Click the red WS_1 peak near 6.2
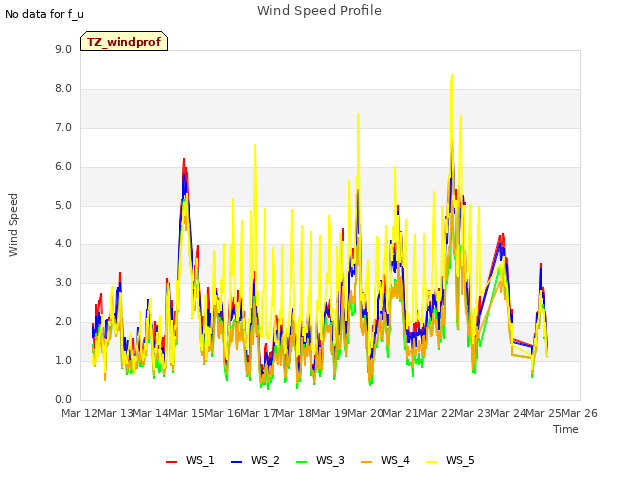 coord(184,160)
